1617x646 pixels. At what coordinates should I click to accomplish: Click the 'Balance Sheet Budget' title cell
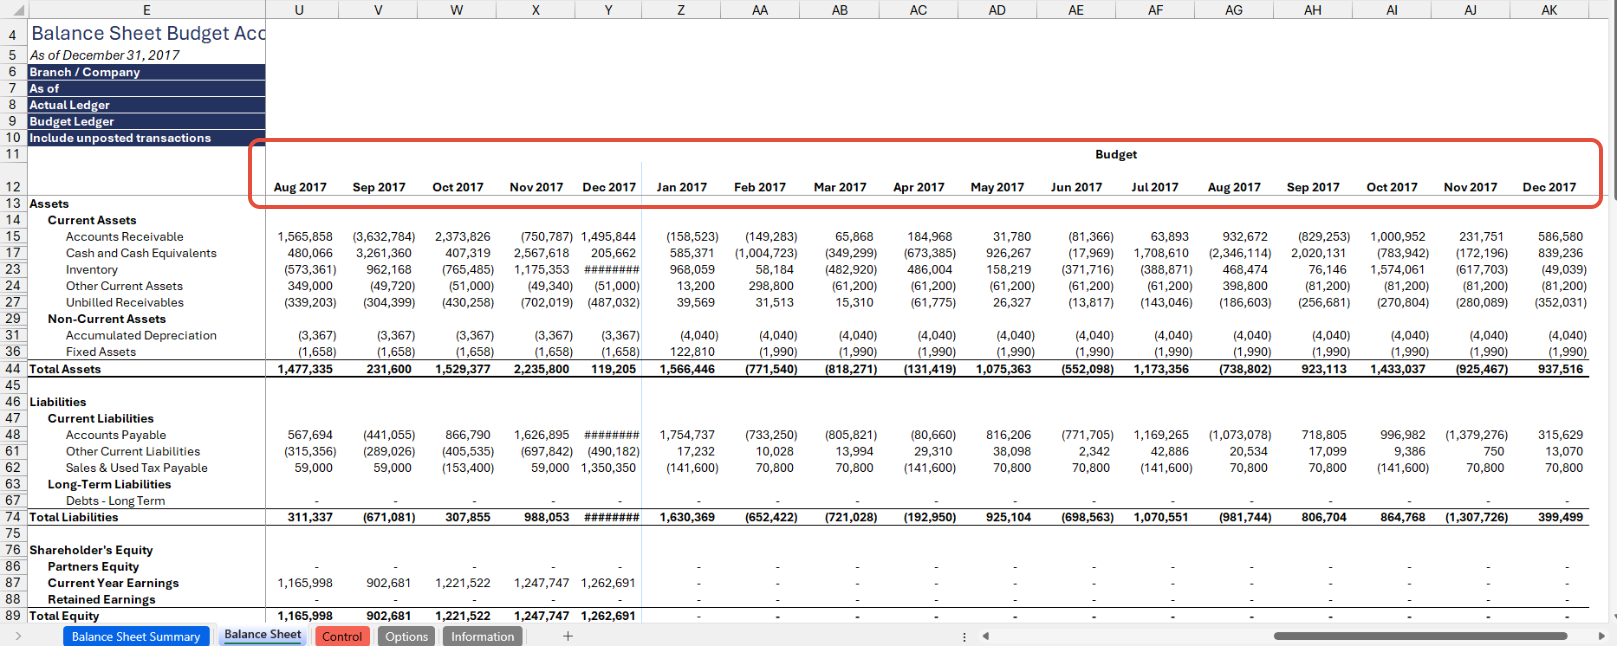click(x=147, y=33)
